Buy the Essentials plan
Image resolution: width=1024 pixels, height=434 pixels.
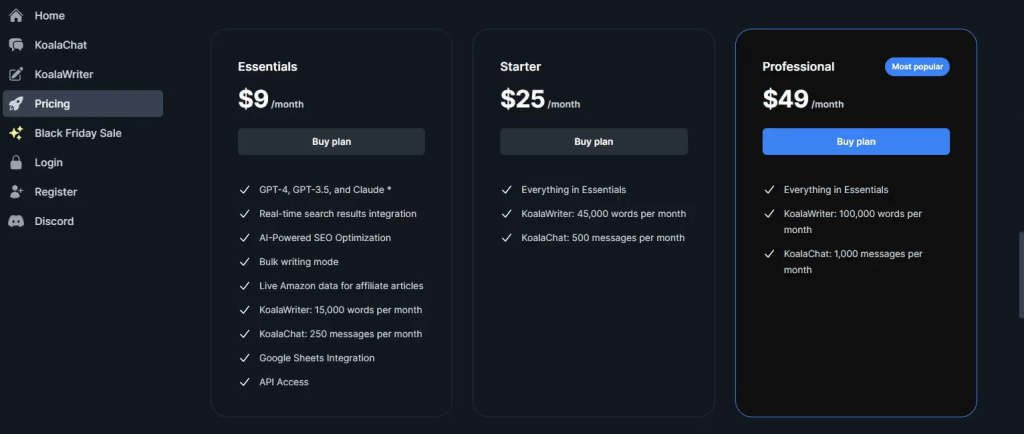pyautogui.click(x=331, y=142)
